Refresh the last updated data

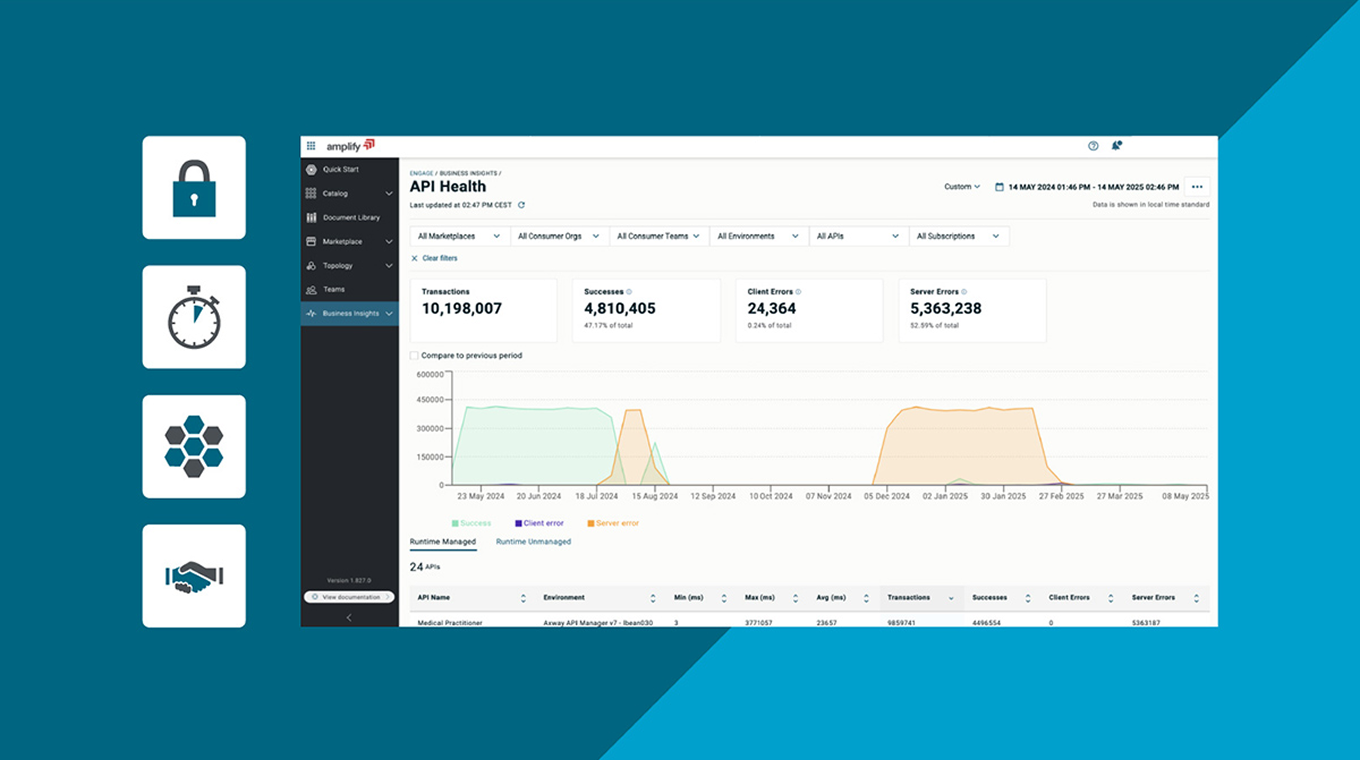click(x=521, y=205)
